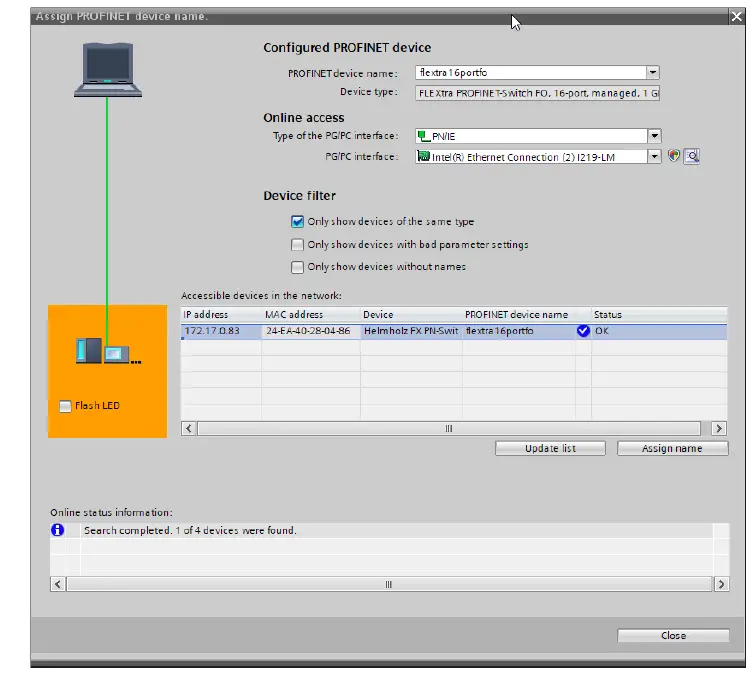Click the MAC address column header
The width and height of the screenshot is (754, 679).
click(x=311, y=314)
